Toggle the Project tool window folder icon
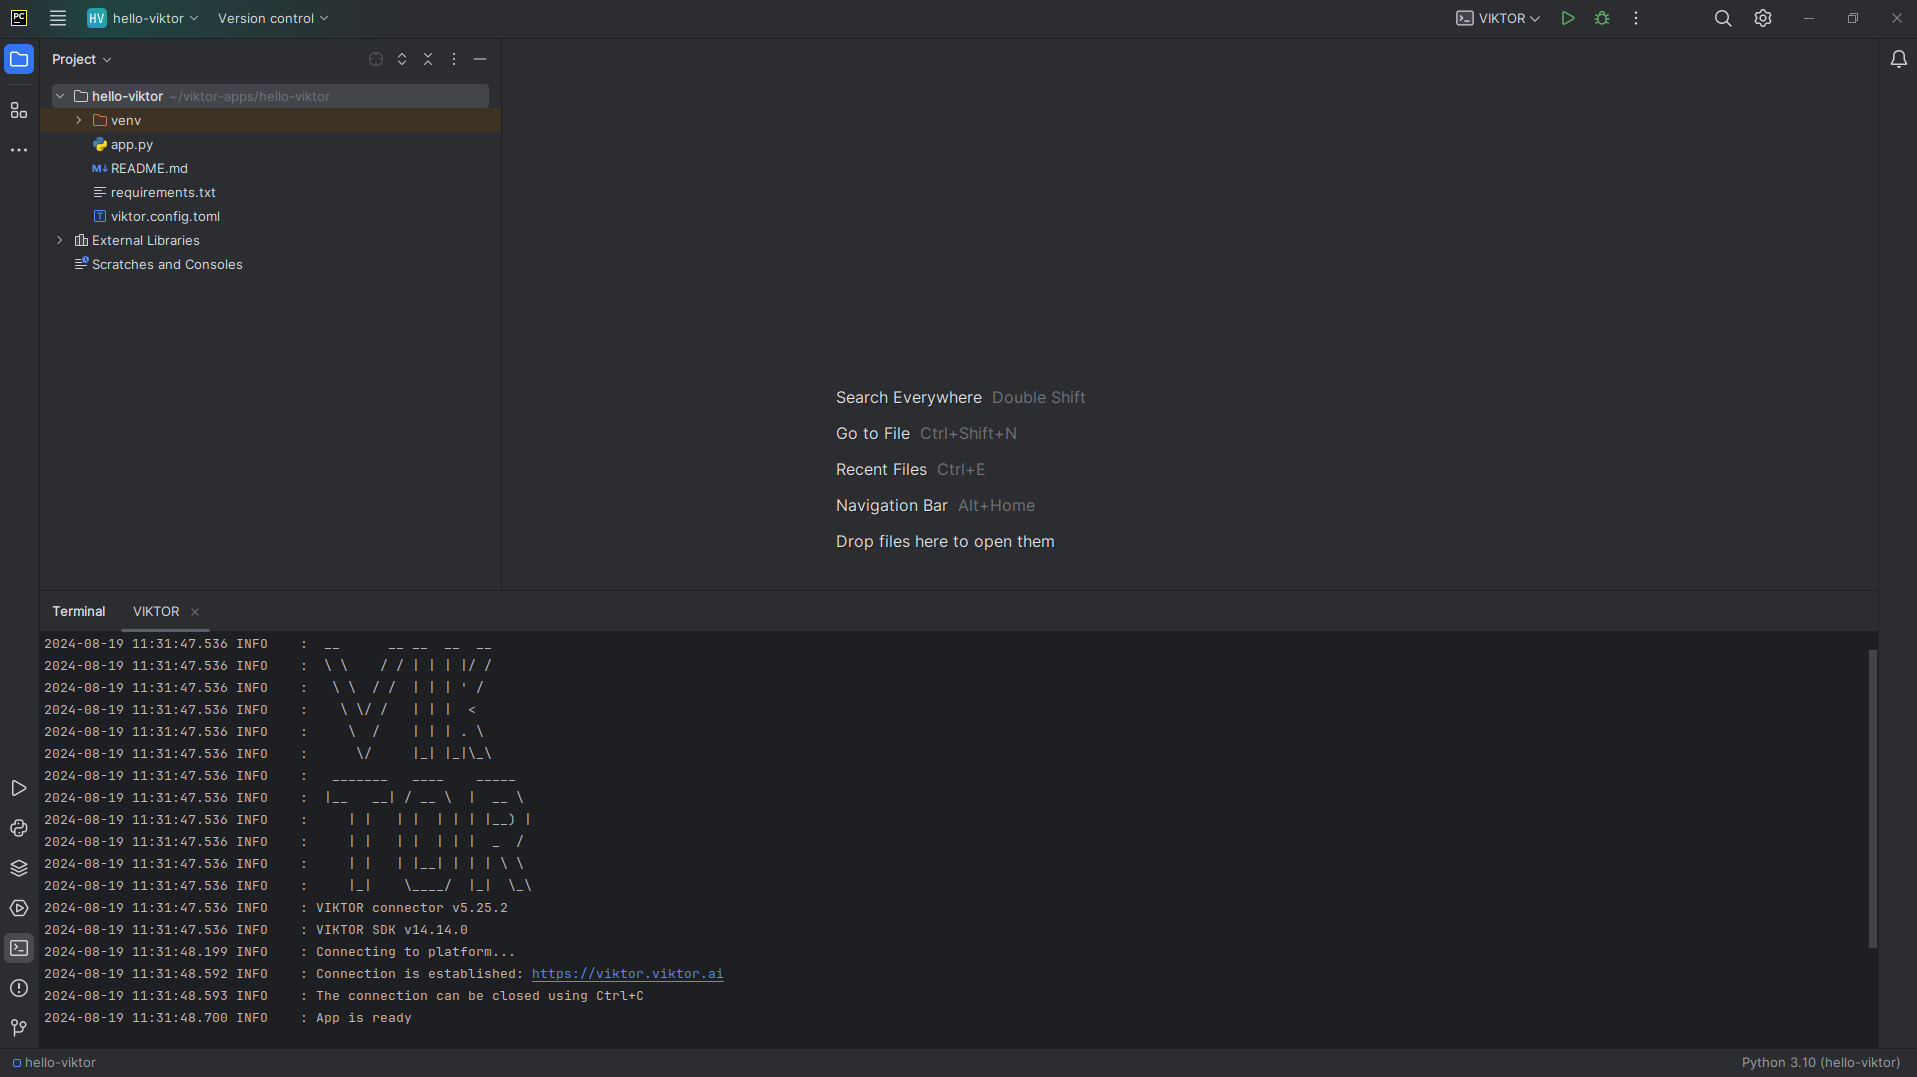 click(x=18, y=60)
